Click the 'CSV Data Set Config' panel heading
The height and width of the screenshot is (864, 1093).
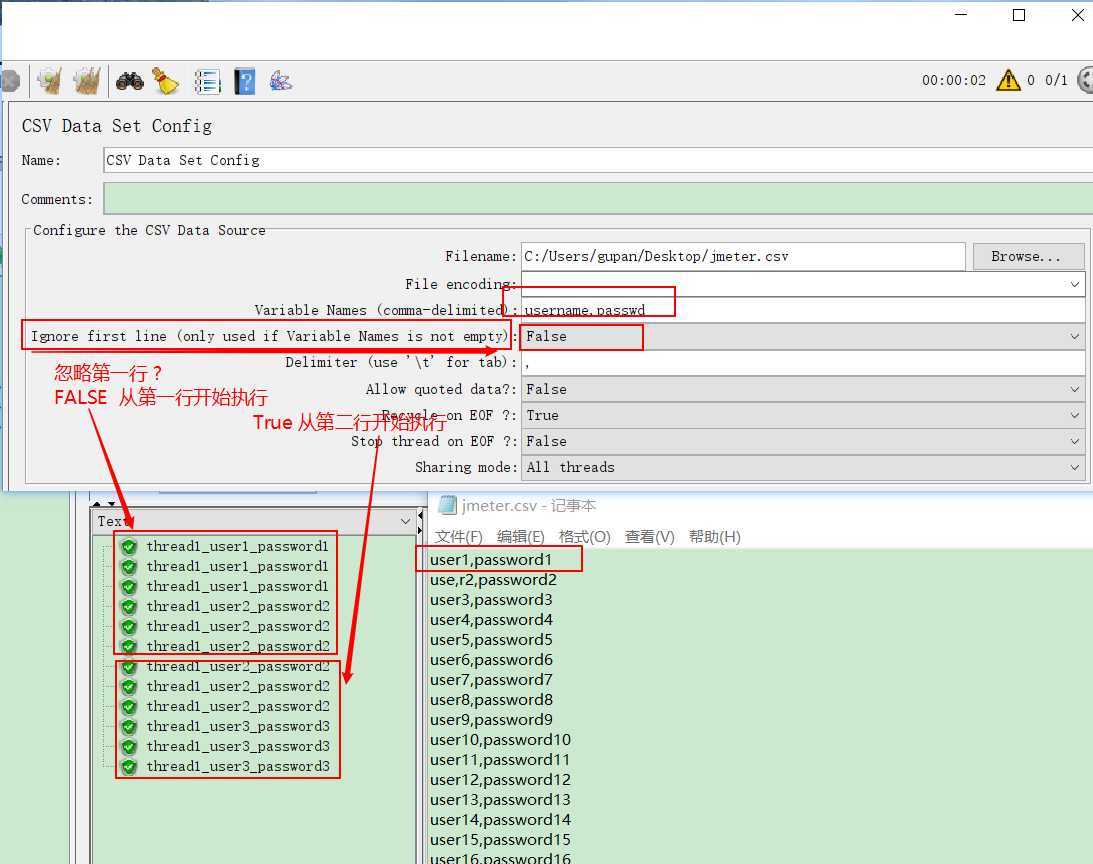(116, 126)
